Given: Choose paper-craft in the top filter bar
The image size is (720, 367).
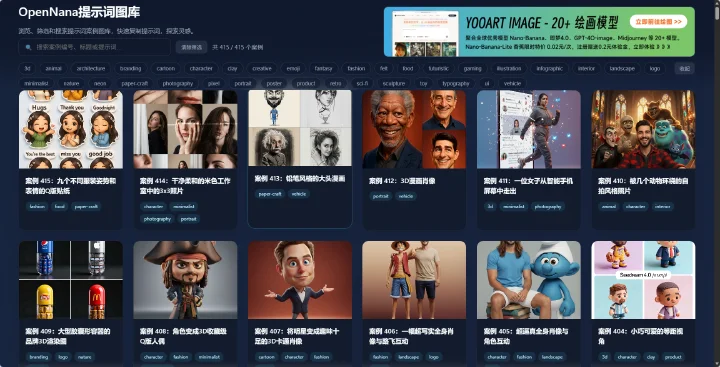Looking at the screenshot, I should tap(135, 84).
